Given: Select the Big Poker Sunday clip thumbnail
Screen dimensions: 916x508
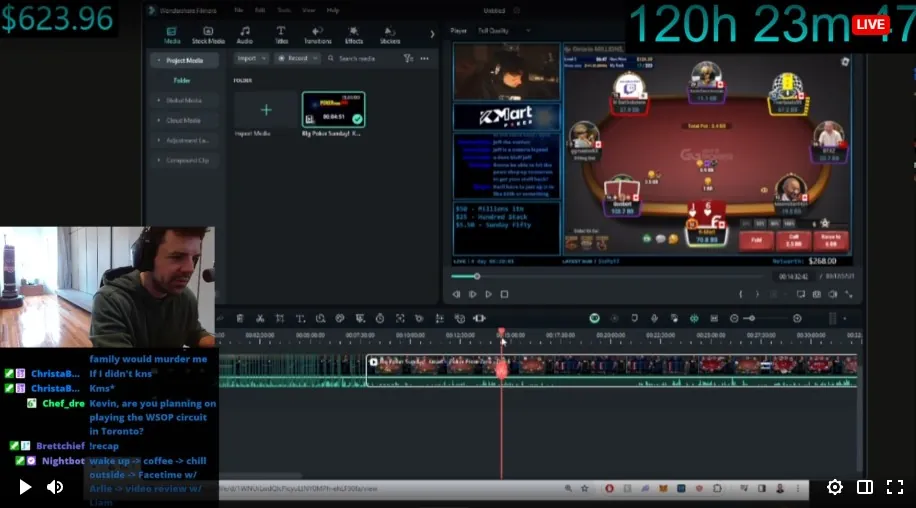Looking at the screenshot, I should [334, 110].
